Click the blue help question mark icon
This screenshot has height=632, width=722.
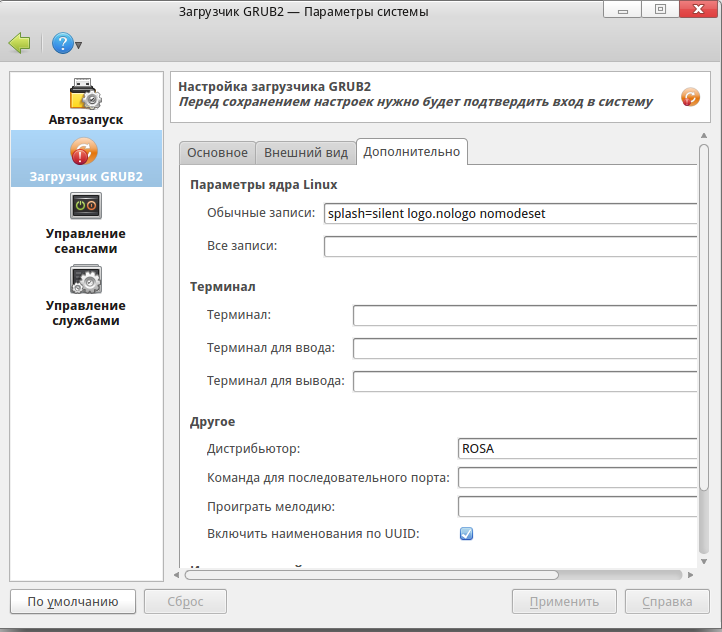[x=62, y=43]
